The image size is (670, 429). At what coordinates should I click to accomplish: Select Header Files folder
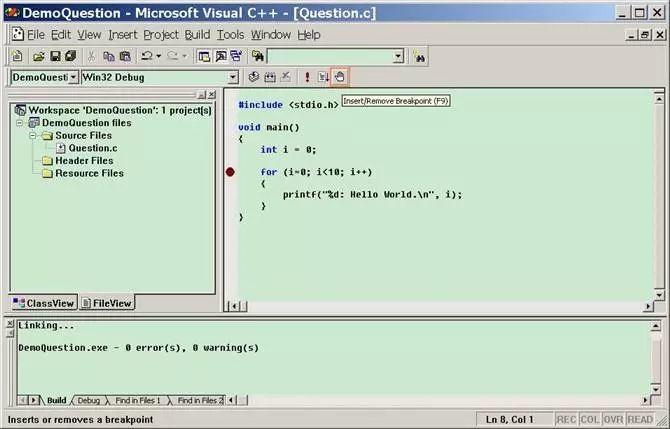(84, 161)
